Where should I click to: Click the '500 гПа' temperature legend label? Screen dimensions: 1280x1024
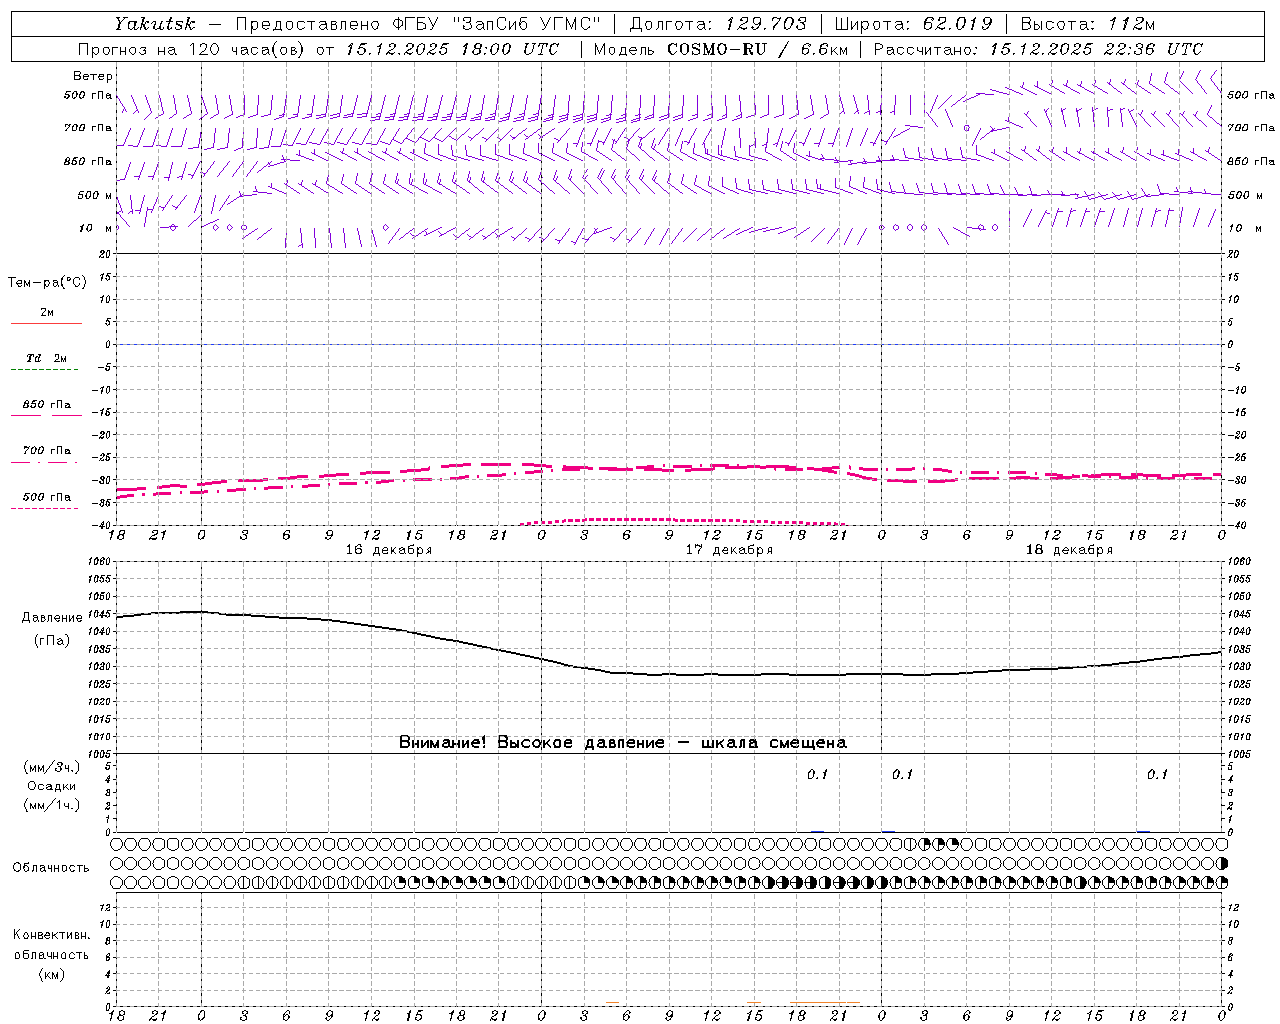tap(47, 497)
